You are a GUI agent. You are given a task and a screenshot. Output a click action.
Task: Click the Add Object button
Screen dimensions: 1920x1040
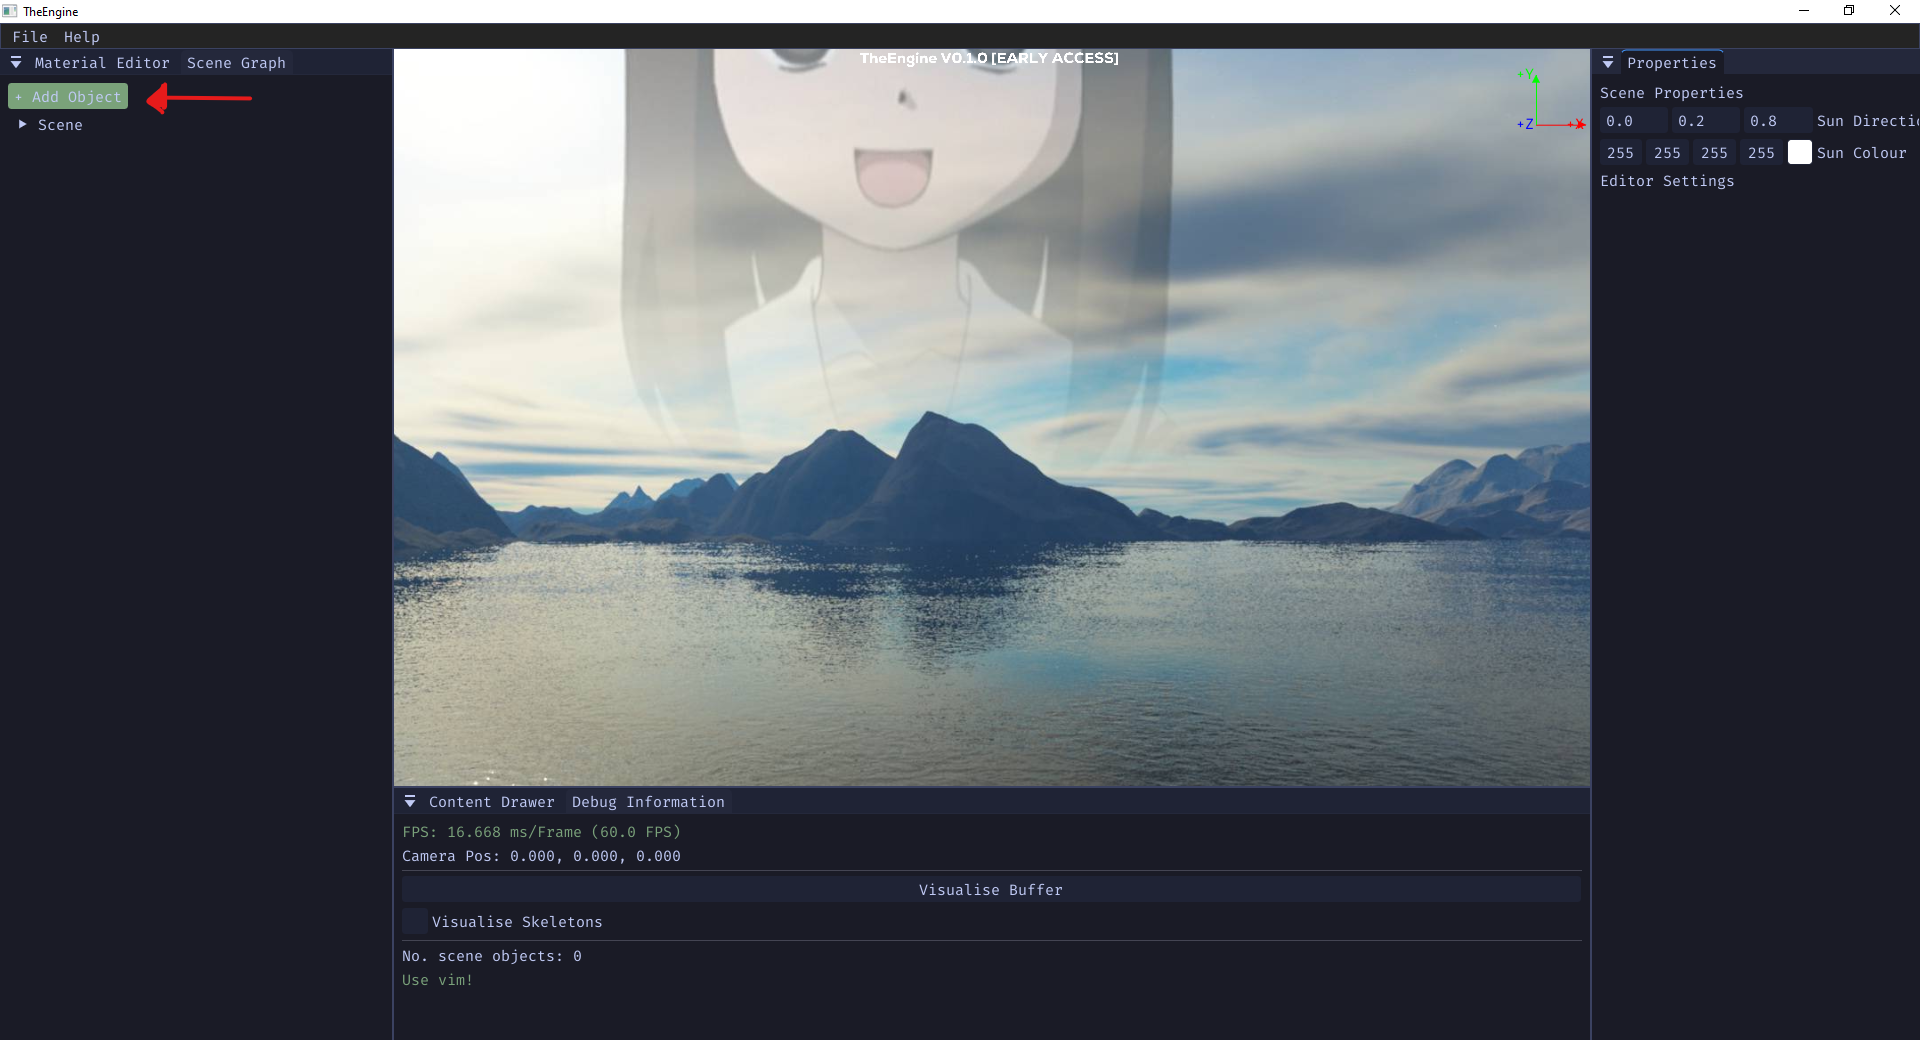68,97
